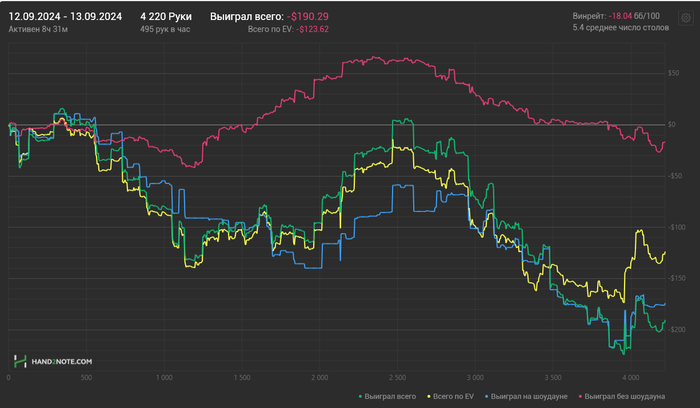
Task: Click the '-$50' y-axis label
Action: [675, 176]
